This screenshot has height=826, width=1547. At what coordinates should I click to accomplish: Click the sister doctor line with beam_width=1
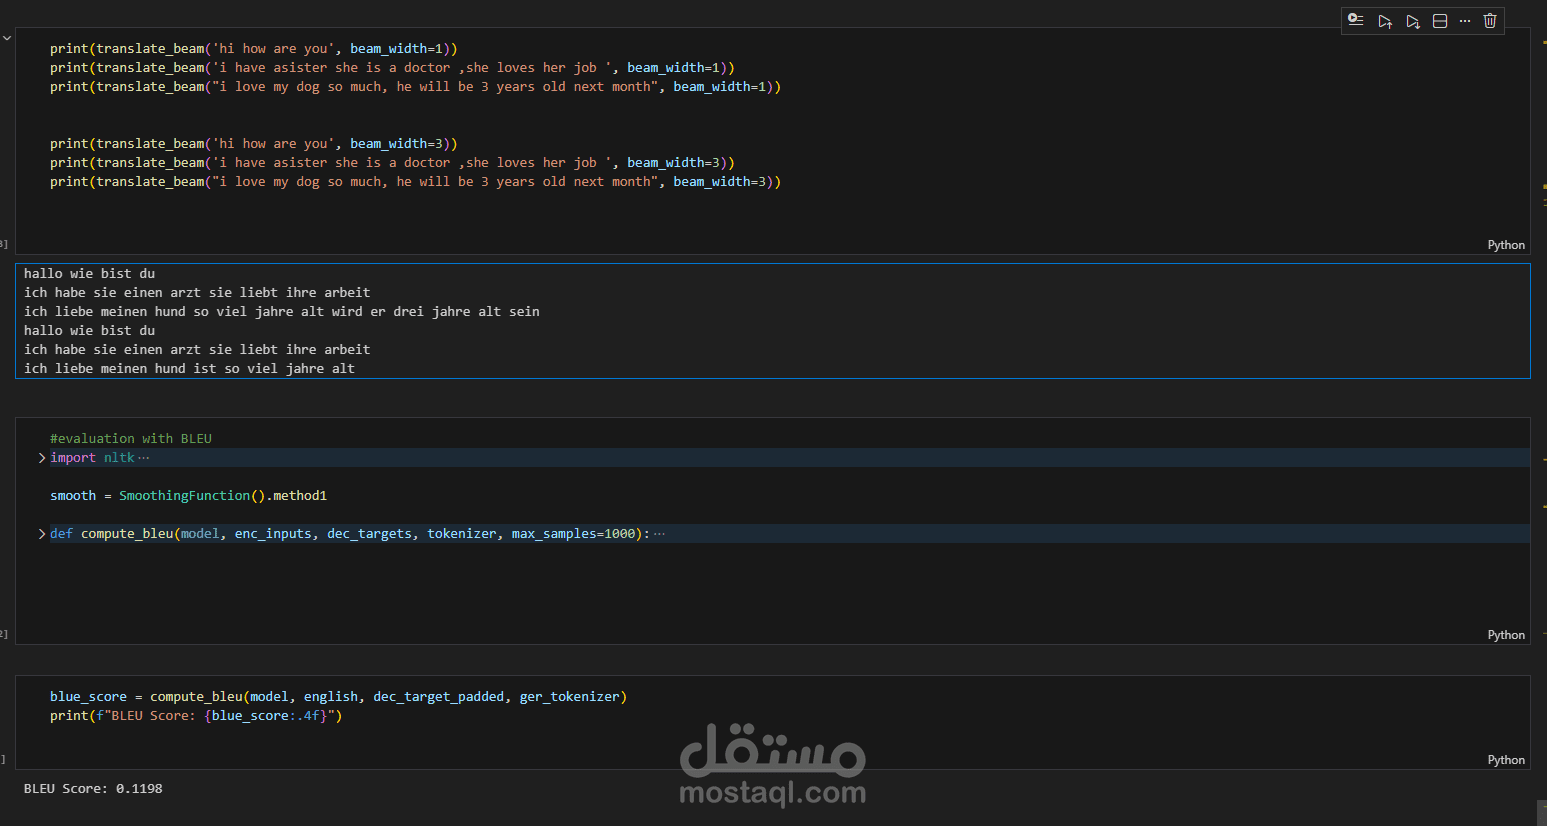click(392, 68)
